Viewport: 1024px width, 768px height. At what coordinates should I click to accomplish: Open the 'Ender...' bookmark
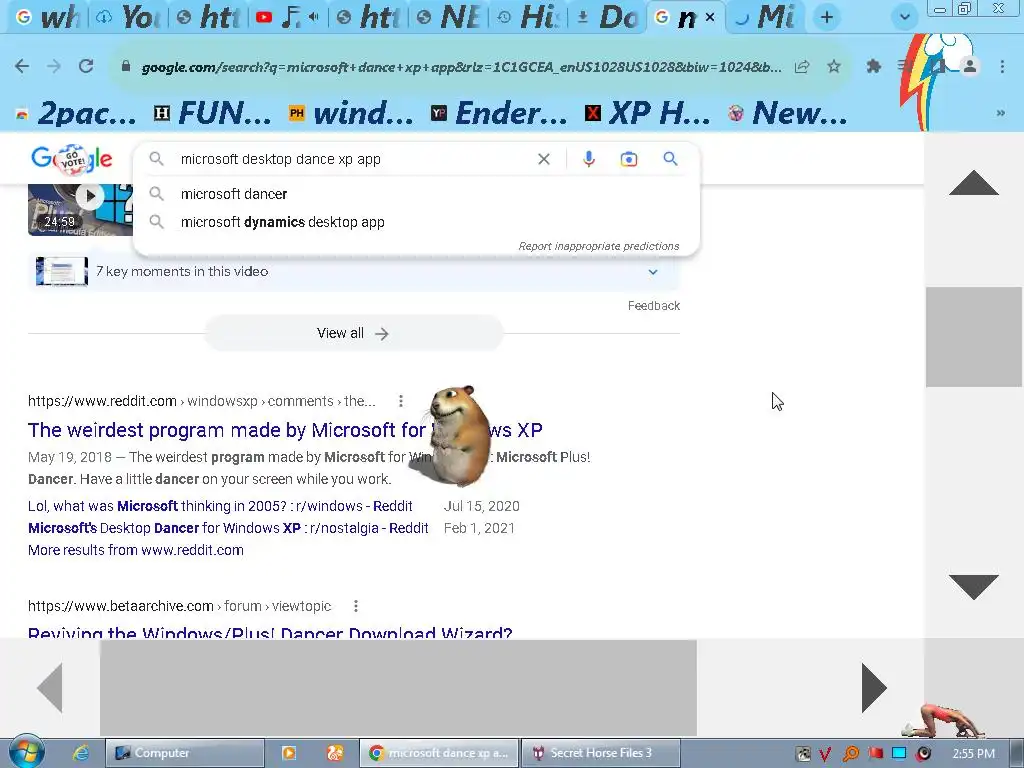tap(500, 113)
